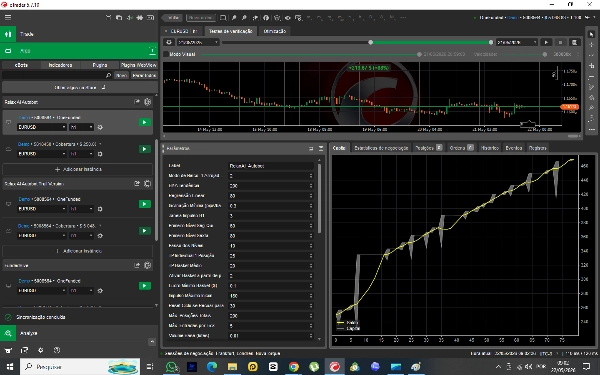Click the cTrader red icon in taskbar
Image resolution: width=600 pixels, height=375 pixels.
coord(334,367)
